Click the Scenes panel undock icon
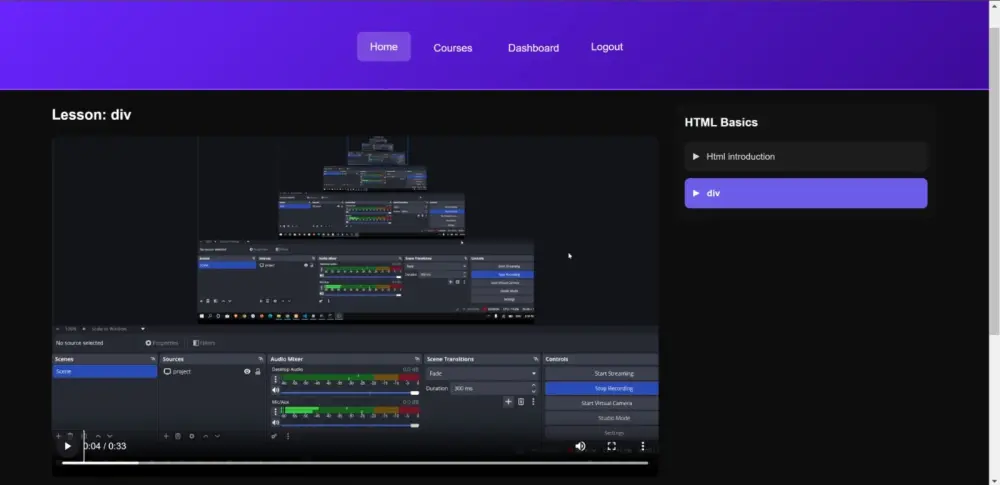The height and width of the screenshot is (485, 1000). (x=152, y=359)
